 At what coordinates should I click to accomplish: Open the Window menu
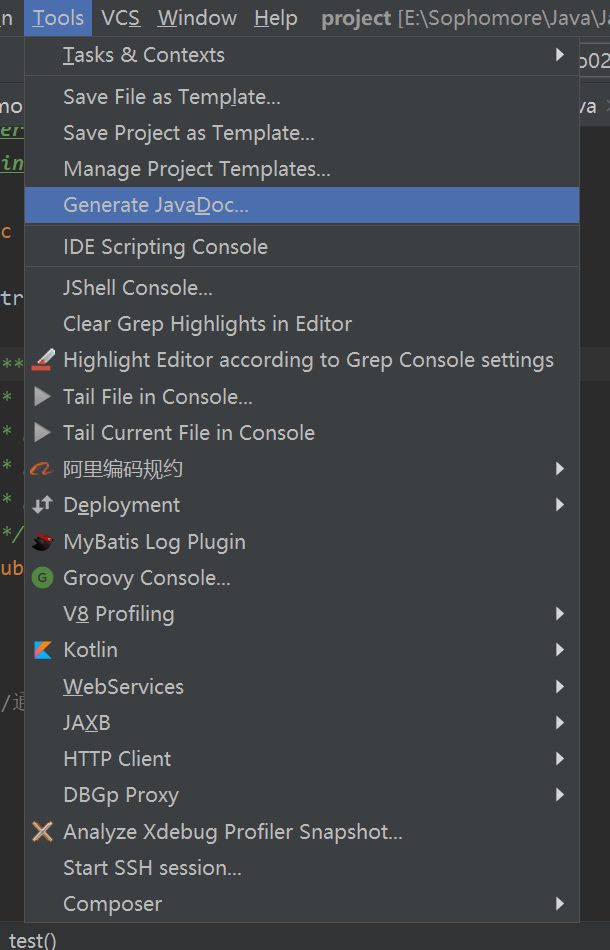[197, 18]
